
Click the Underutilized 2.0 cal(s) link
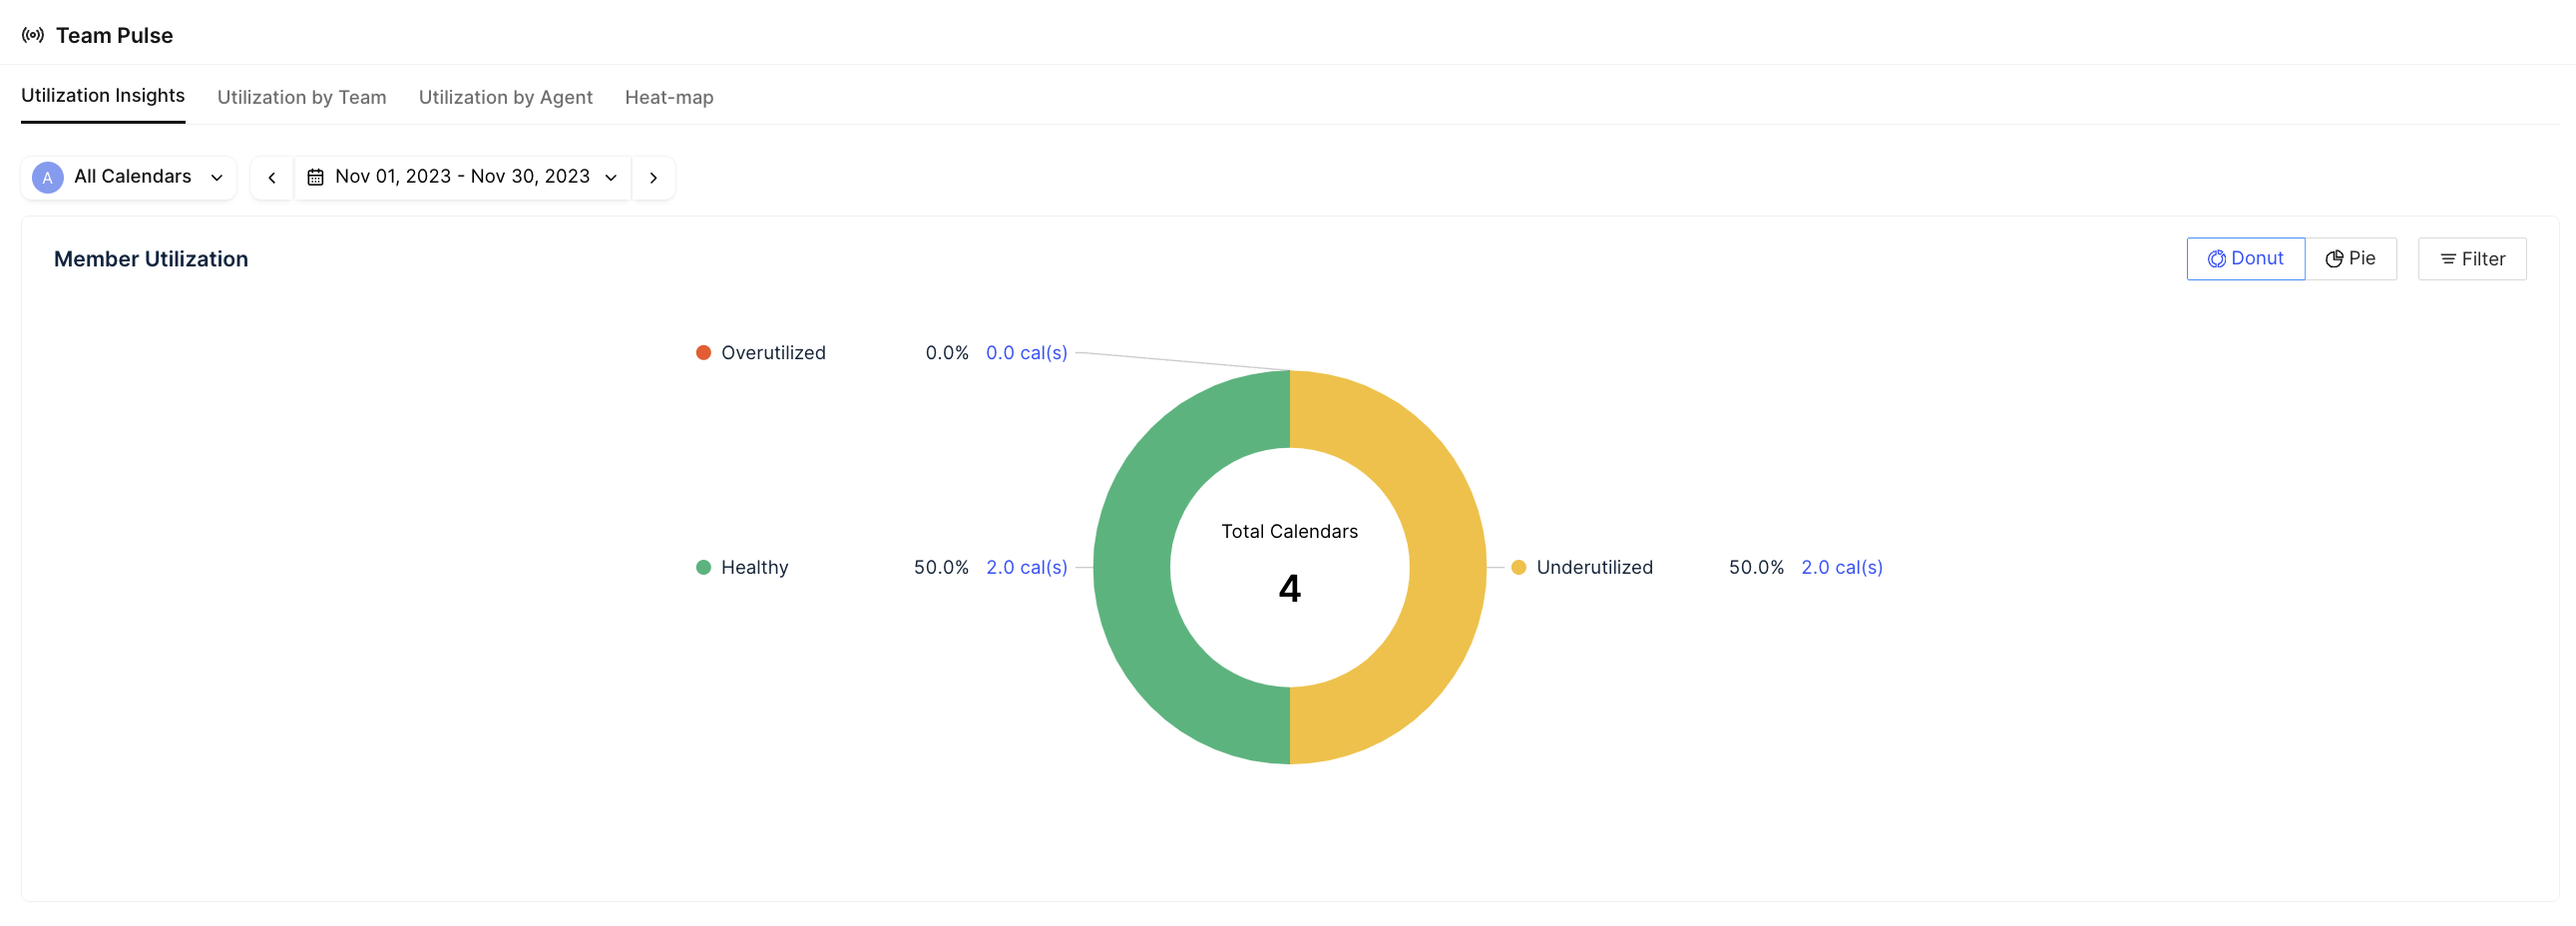[1841, 567]
